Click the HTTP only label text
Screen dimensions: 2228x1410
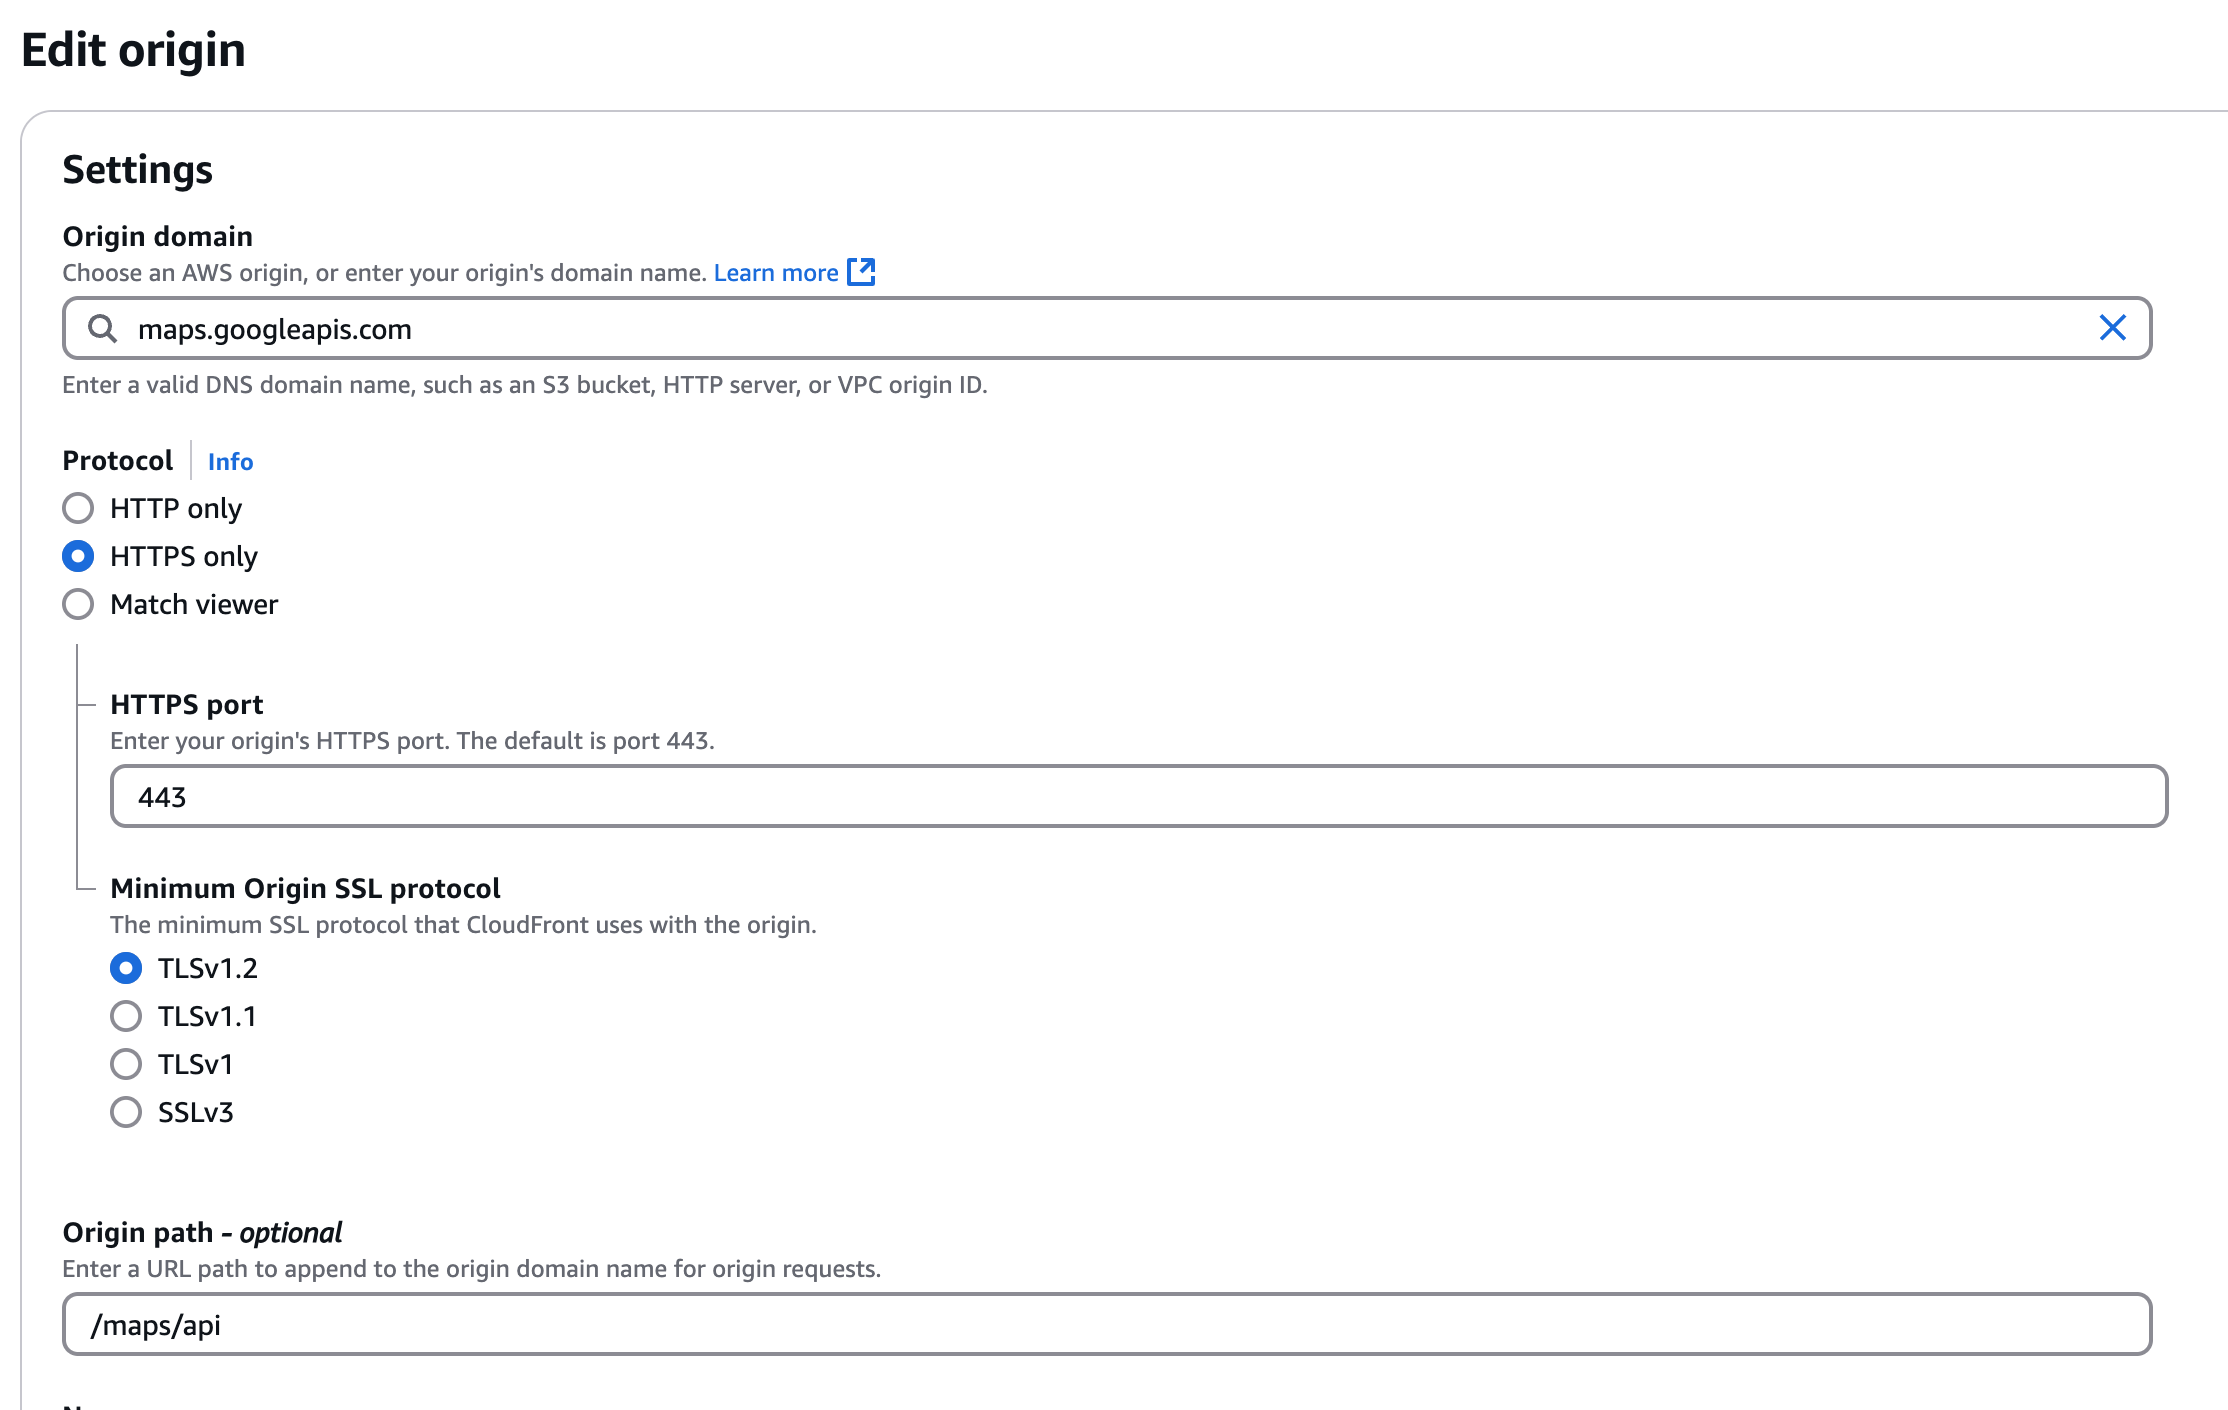tap(176, 508)
